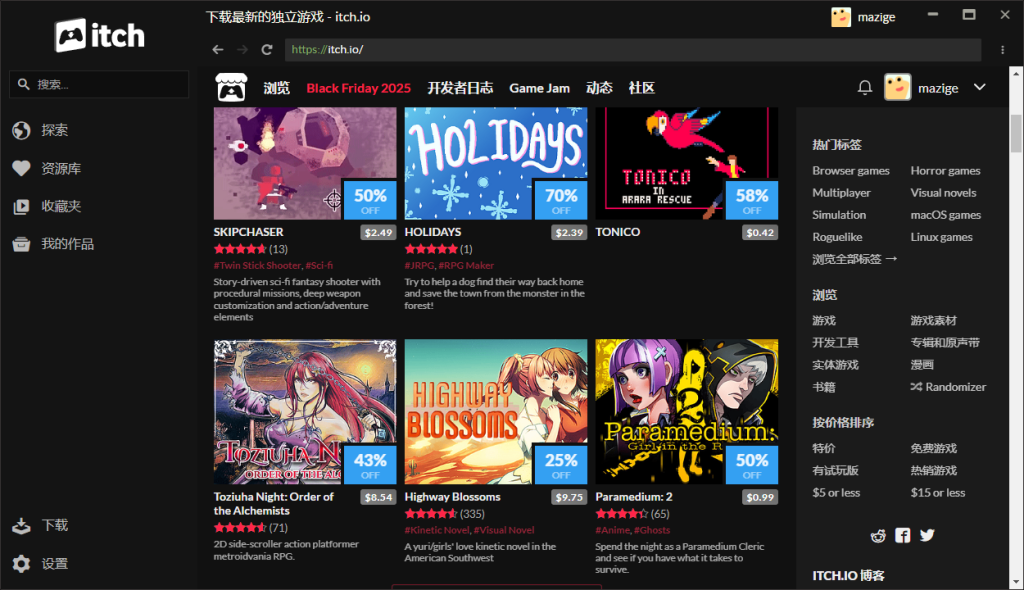The image size is (1024, 590).
Task: Open the Game Jam menu item
Action: pyautogui.click(x=539, y=88)
